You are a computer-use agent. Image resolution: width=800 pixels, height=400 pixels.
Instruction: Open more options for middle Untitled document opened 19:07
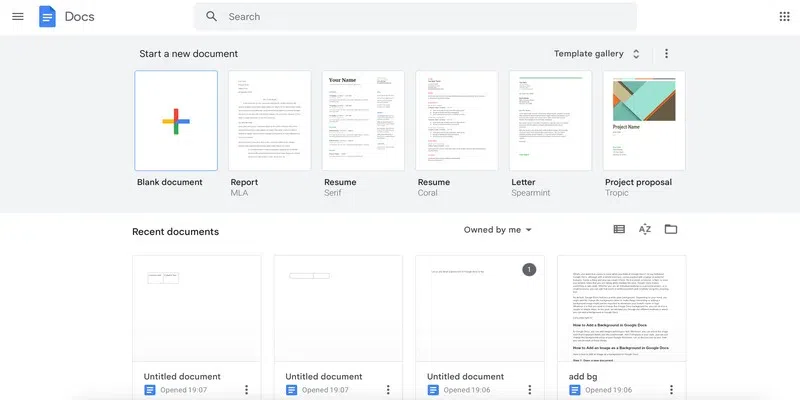388,390
